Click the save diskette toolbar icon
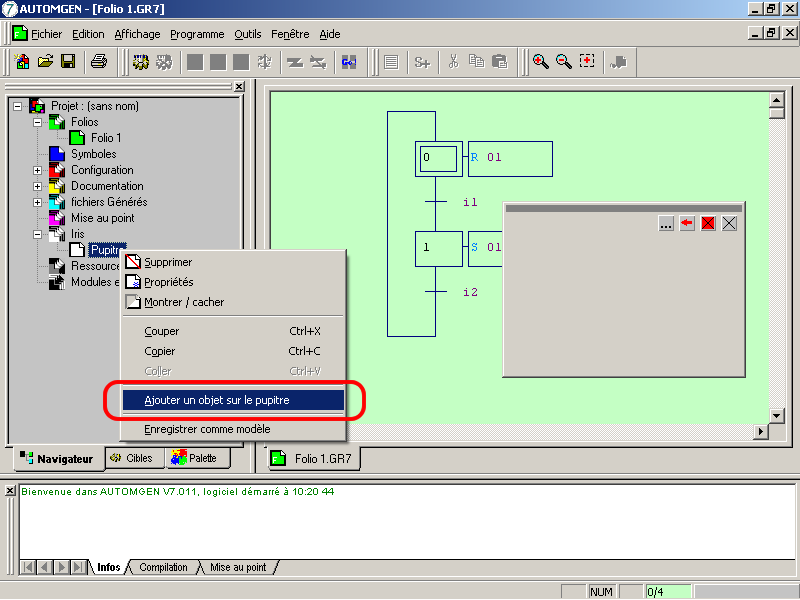This screenshot has width=800, height=600. coord(68,62)
